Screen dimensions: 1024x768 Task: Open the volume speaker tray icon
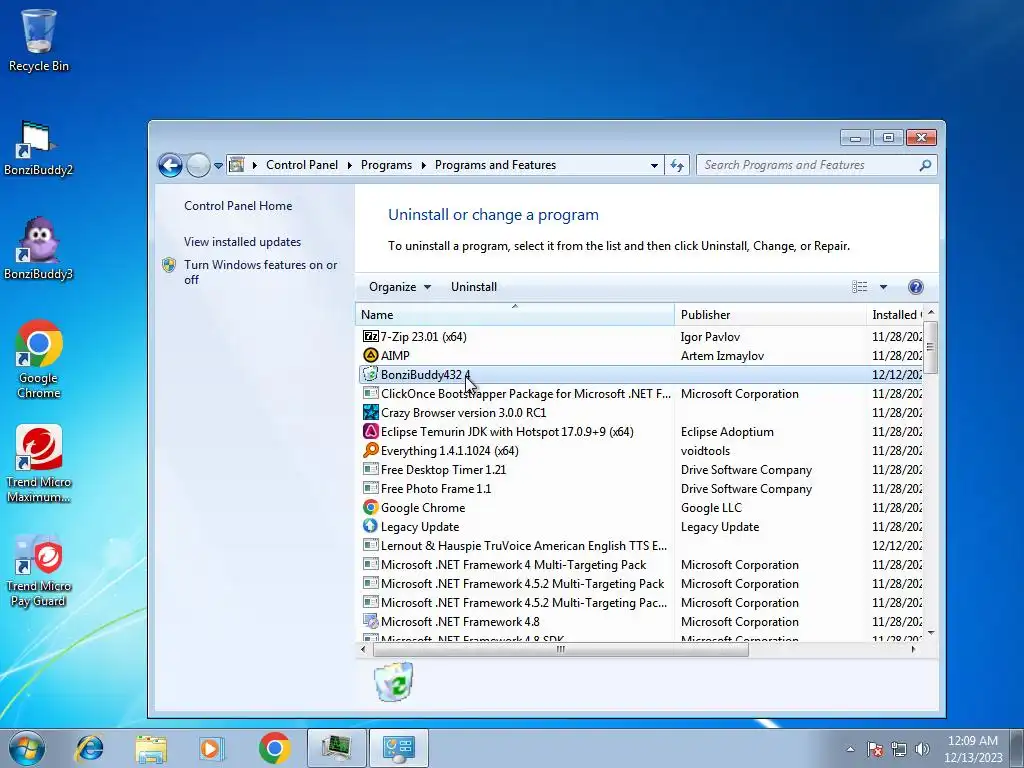[x=923, y=749]
